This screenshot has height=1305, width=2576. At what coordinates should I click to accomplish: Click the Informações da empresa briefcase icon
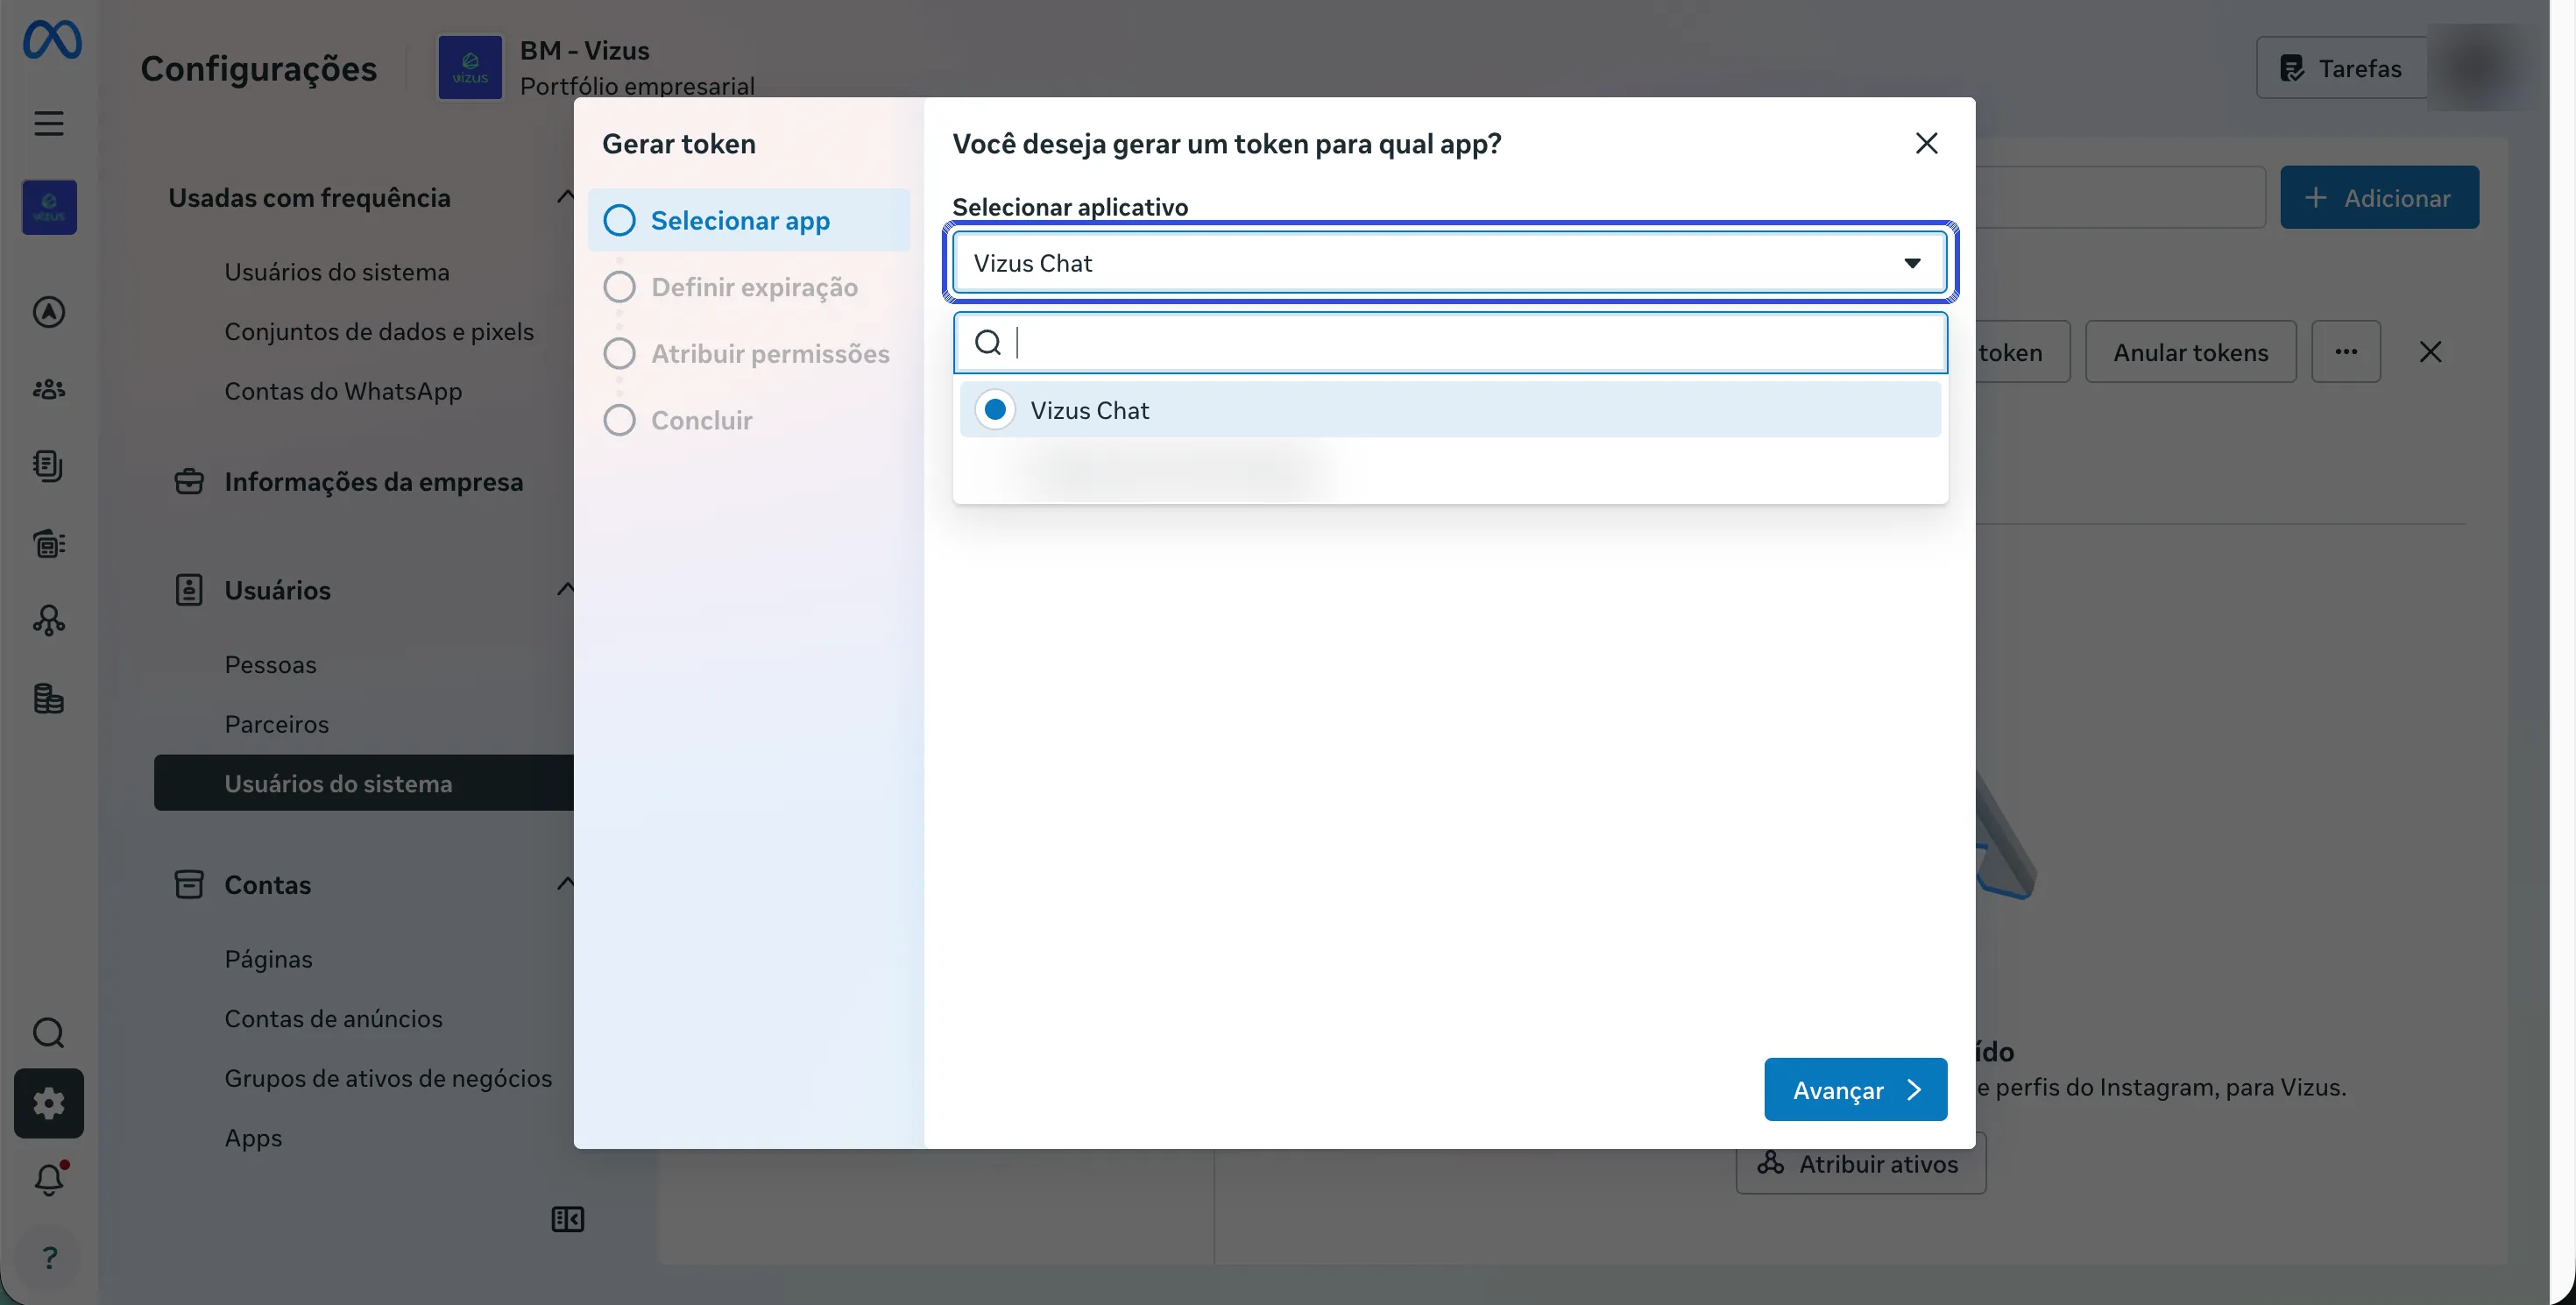click(189, 482)
